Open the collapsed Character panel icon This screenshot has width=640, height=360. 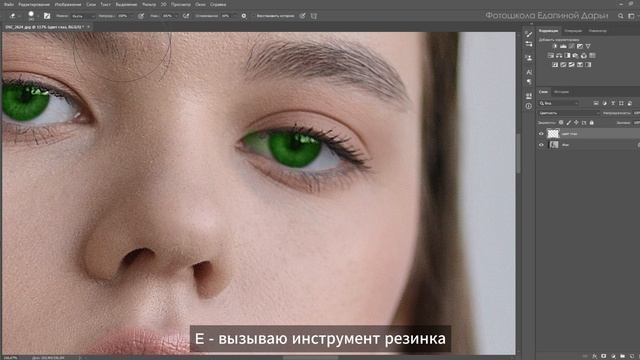click(x=529, y=72)
